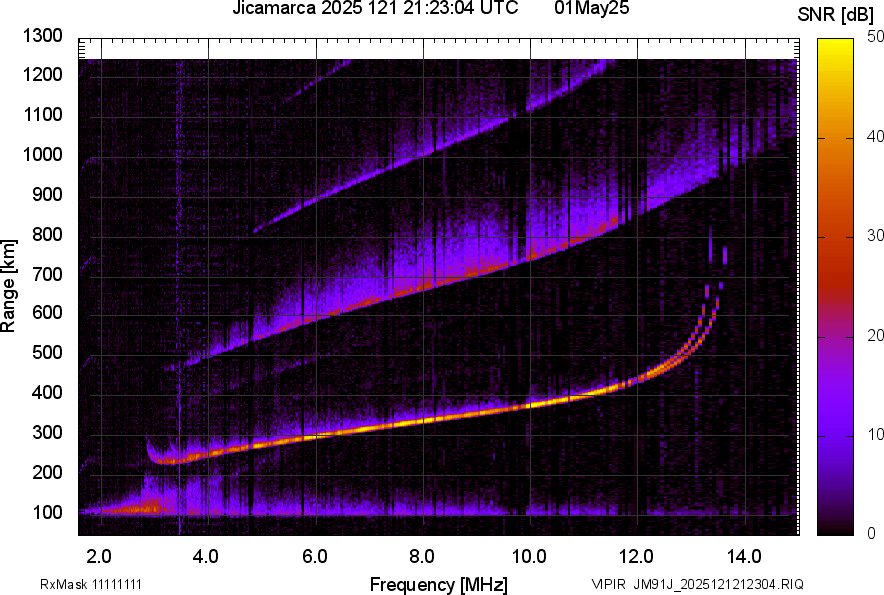Click colorbar tick label '0'
Image resolution: width=884 pixels, height=595 pixels.
872,533
